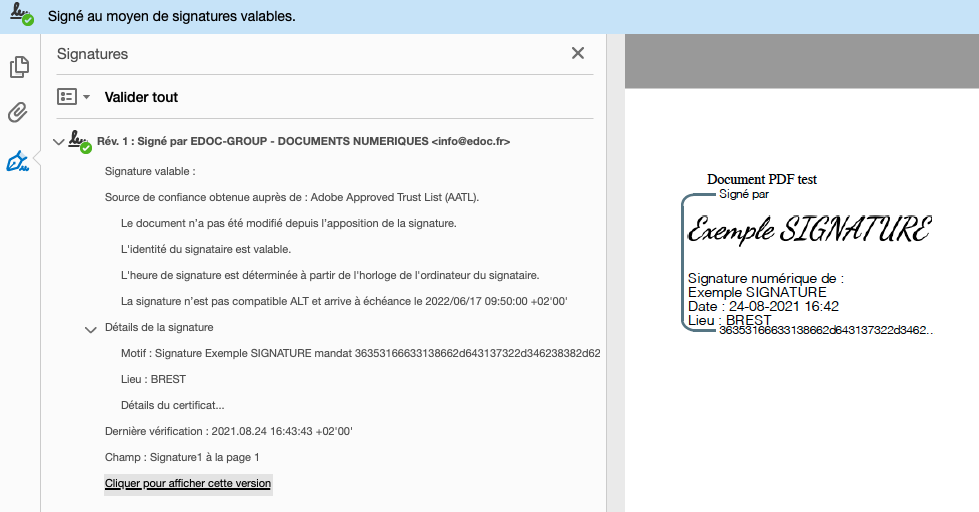The height and width of the screenshot is (512, 979).
Task: Select the Lieu : BREST detail line
Action: (153, 379)
